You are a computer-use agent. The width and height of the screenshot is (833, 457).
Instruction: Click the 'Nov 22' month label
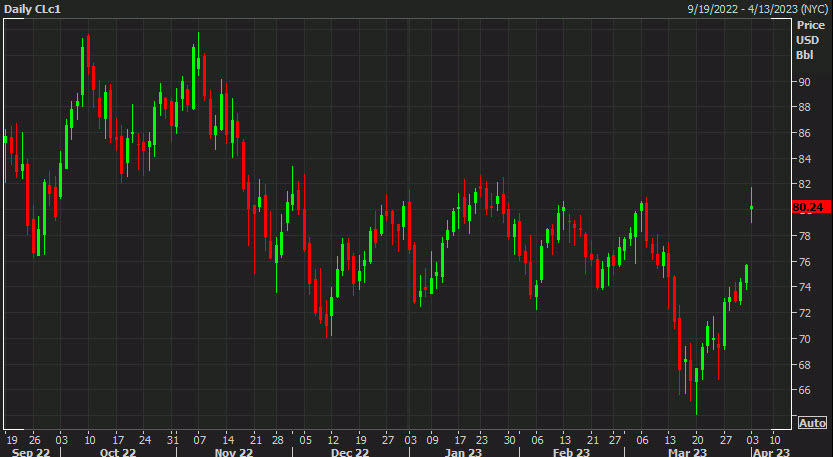(x=234, y=452)
